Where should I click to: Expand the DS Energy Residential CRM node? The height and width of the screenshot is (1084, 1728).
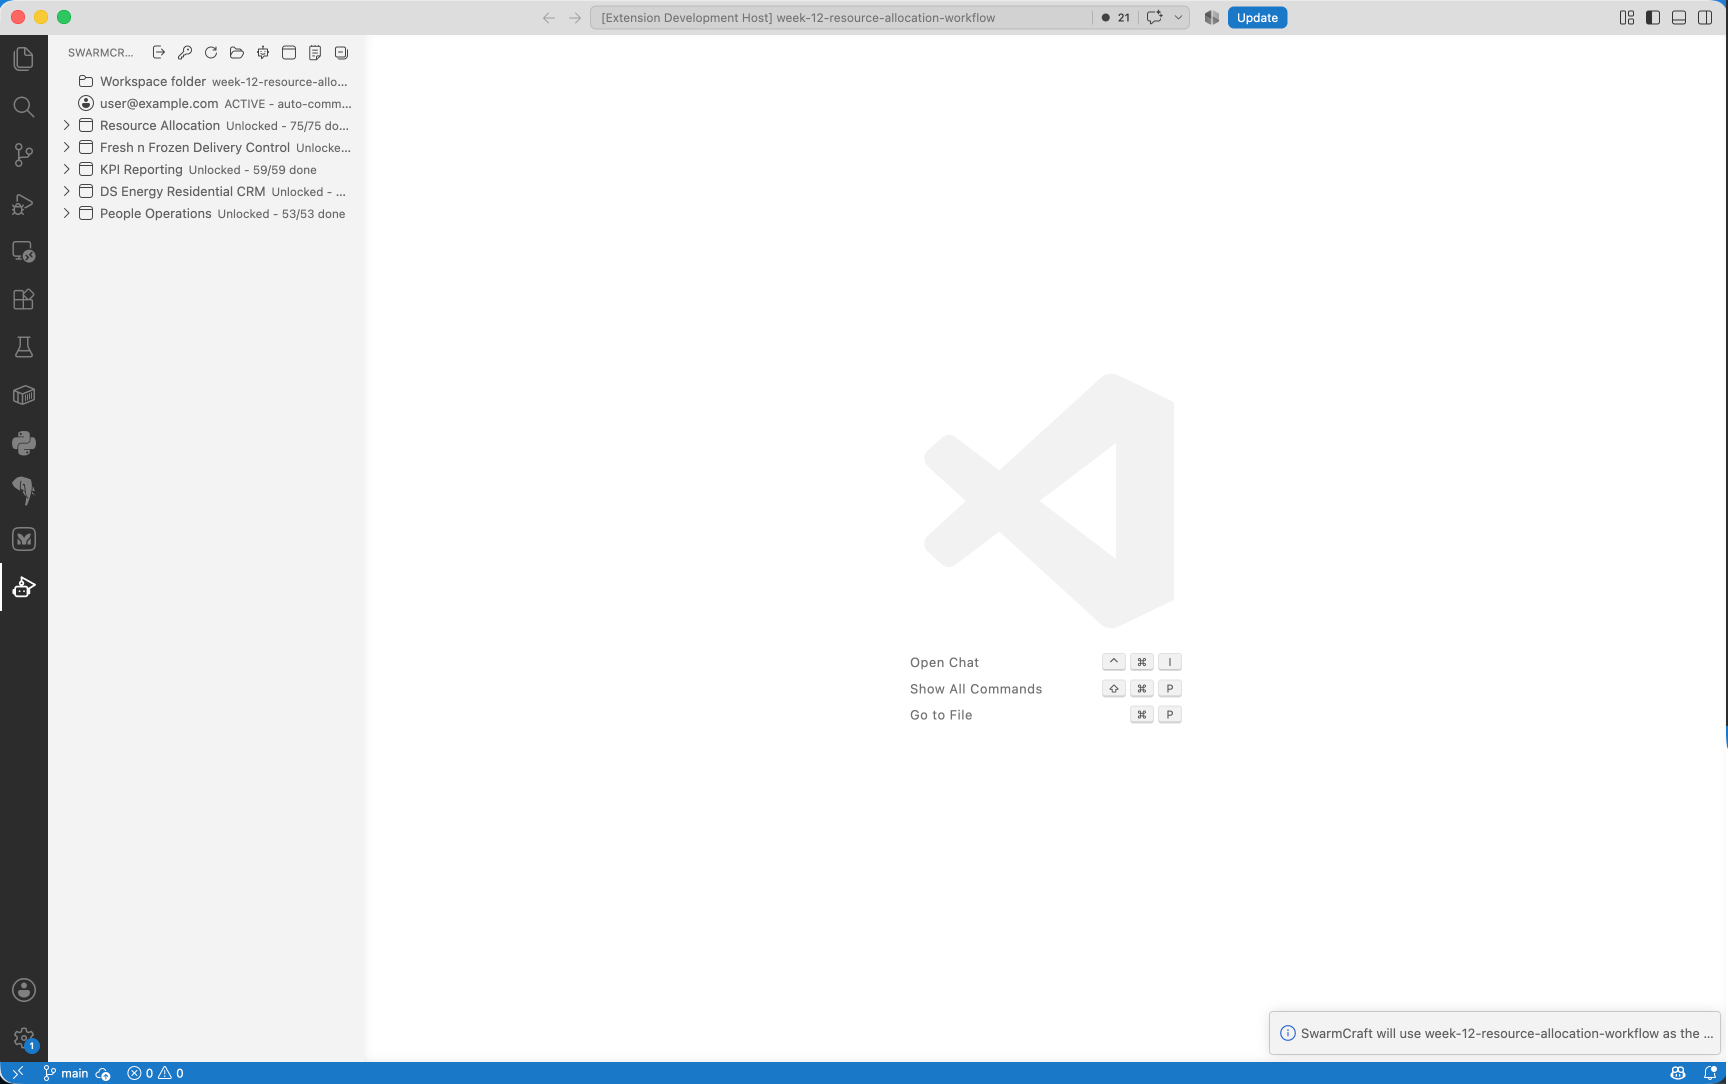66,191
